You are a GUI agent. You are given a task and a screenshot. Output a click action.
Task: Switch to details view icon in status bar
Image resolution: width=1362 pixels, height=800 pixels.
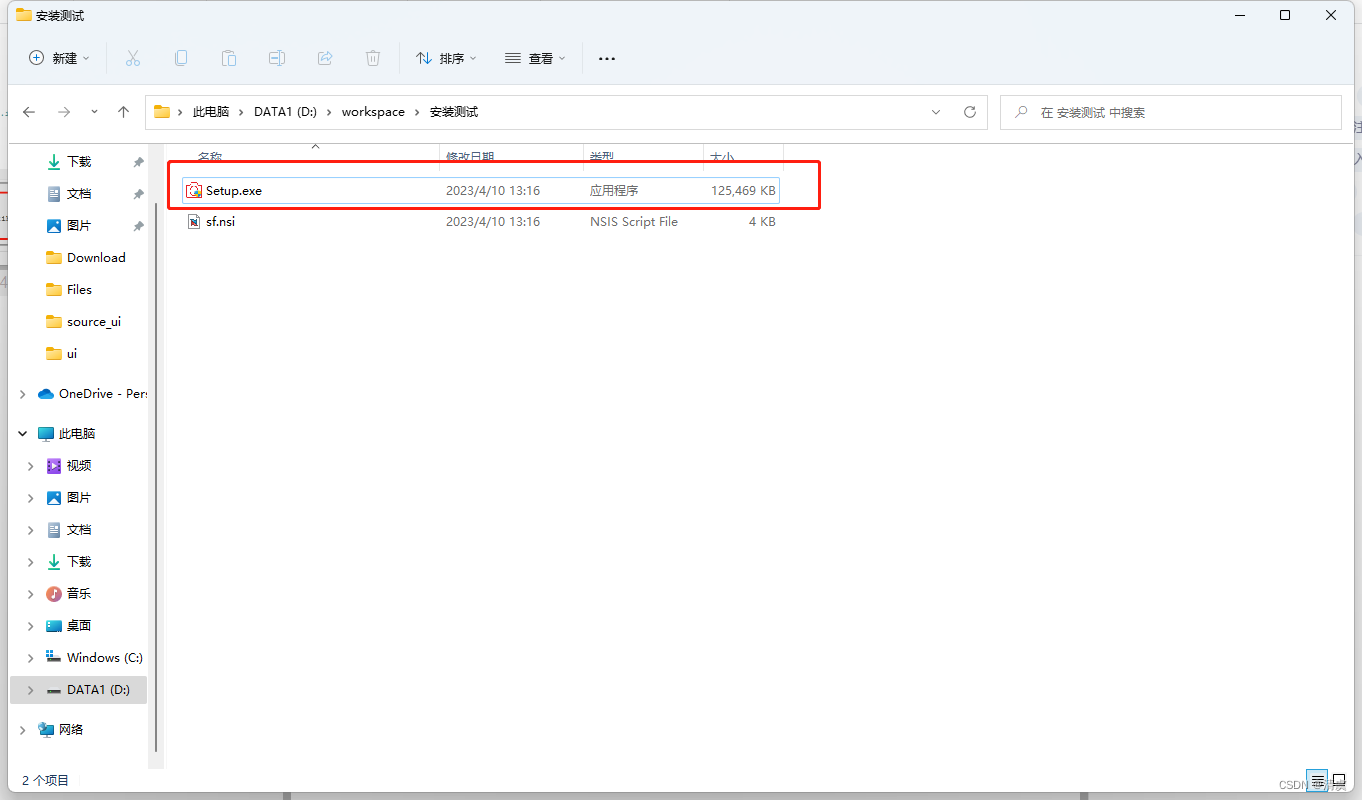[x=1318, y=780]
